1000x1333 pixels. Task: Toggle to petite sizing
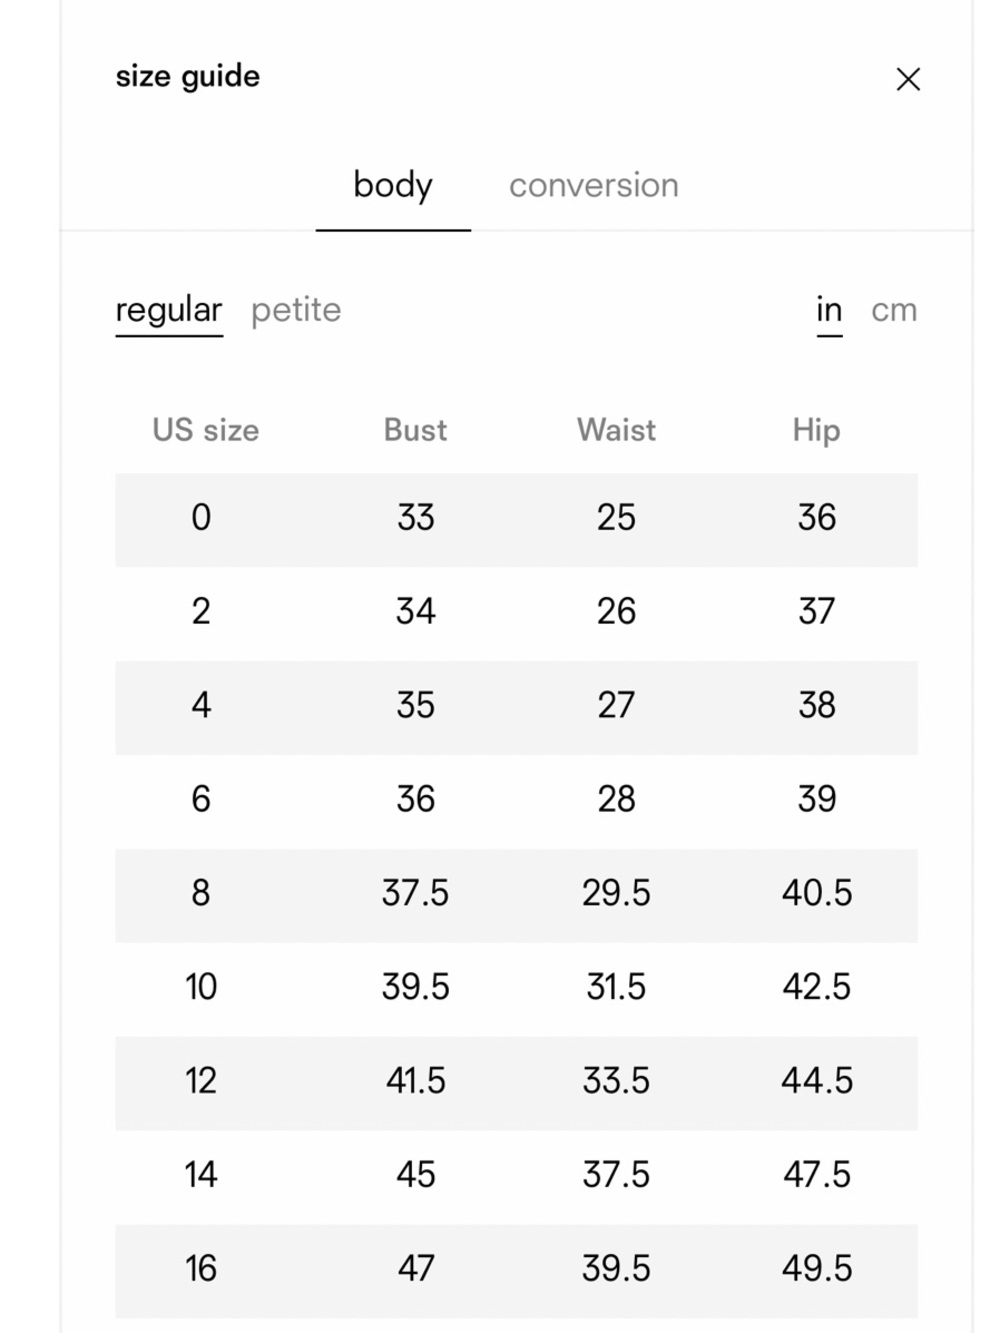(x=296, y=310)
